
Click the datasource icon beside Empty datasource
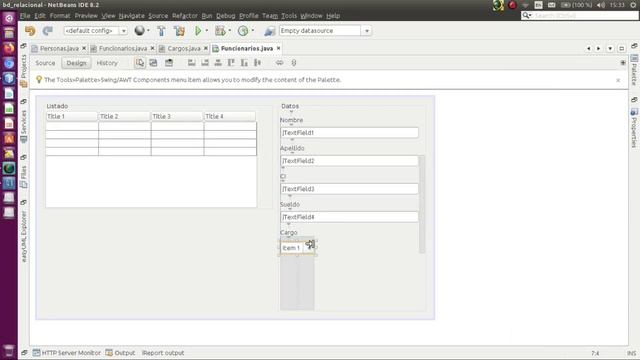click(269, 31)
